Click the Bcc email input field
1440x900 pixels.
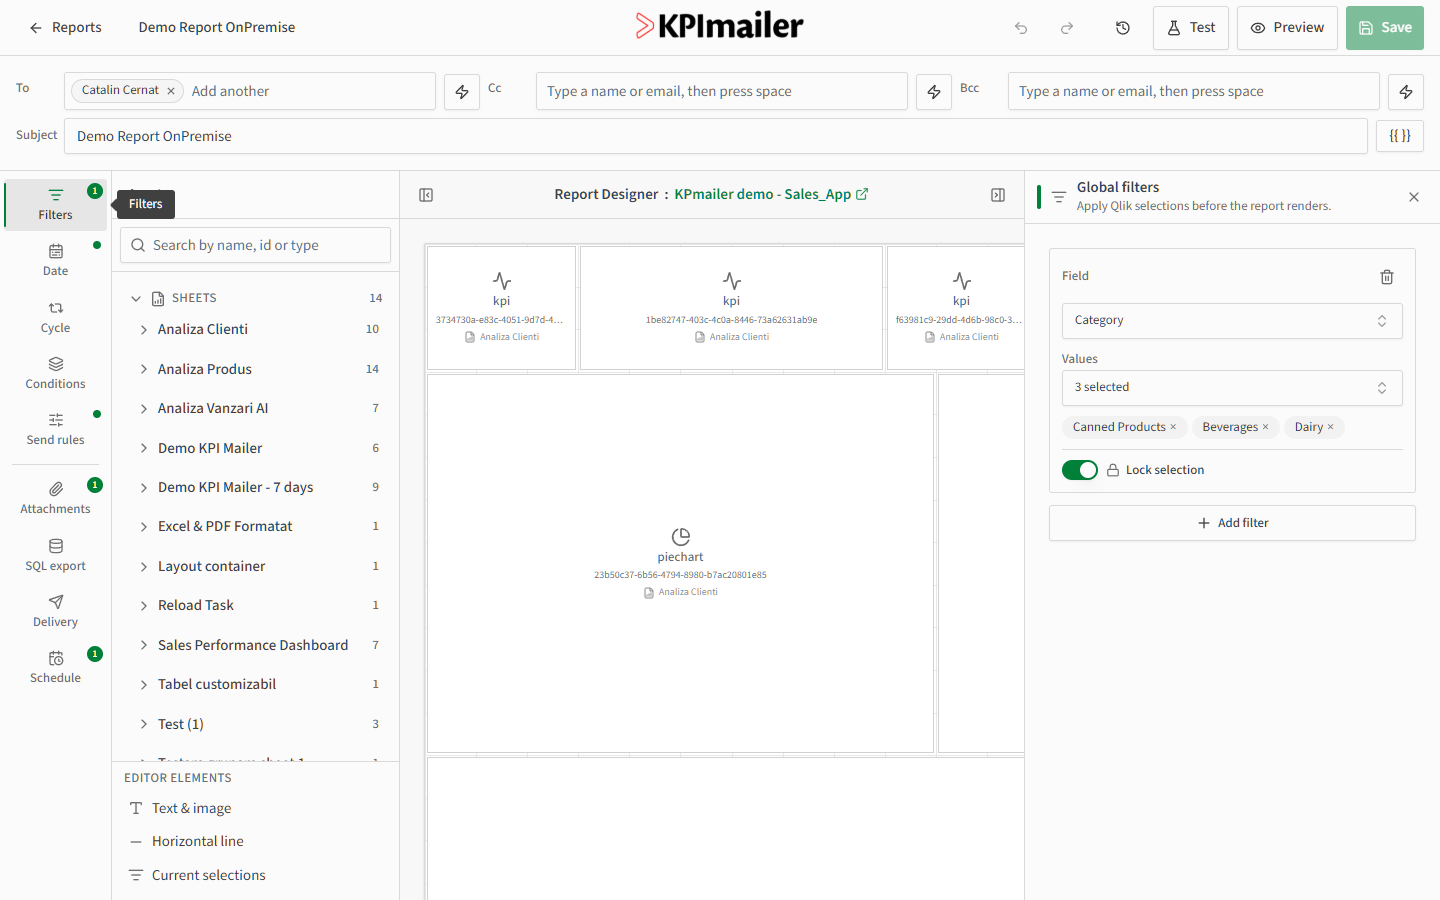1194,91
